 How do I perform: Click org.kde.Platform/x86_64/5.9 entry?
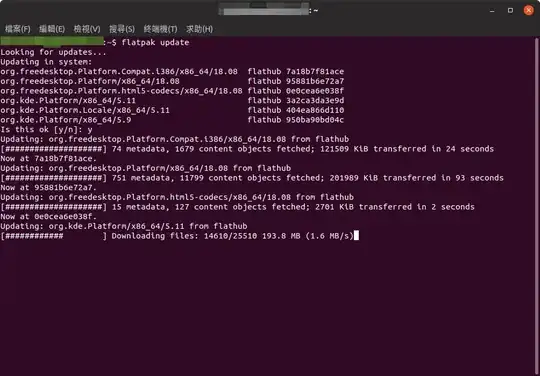click(66, 119)
